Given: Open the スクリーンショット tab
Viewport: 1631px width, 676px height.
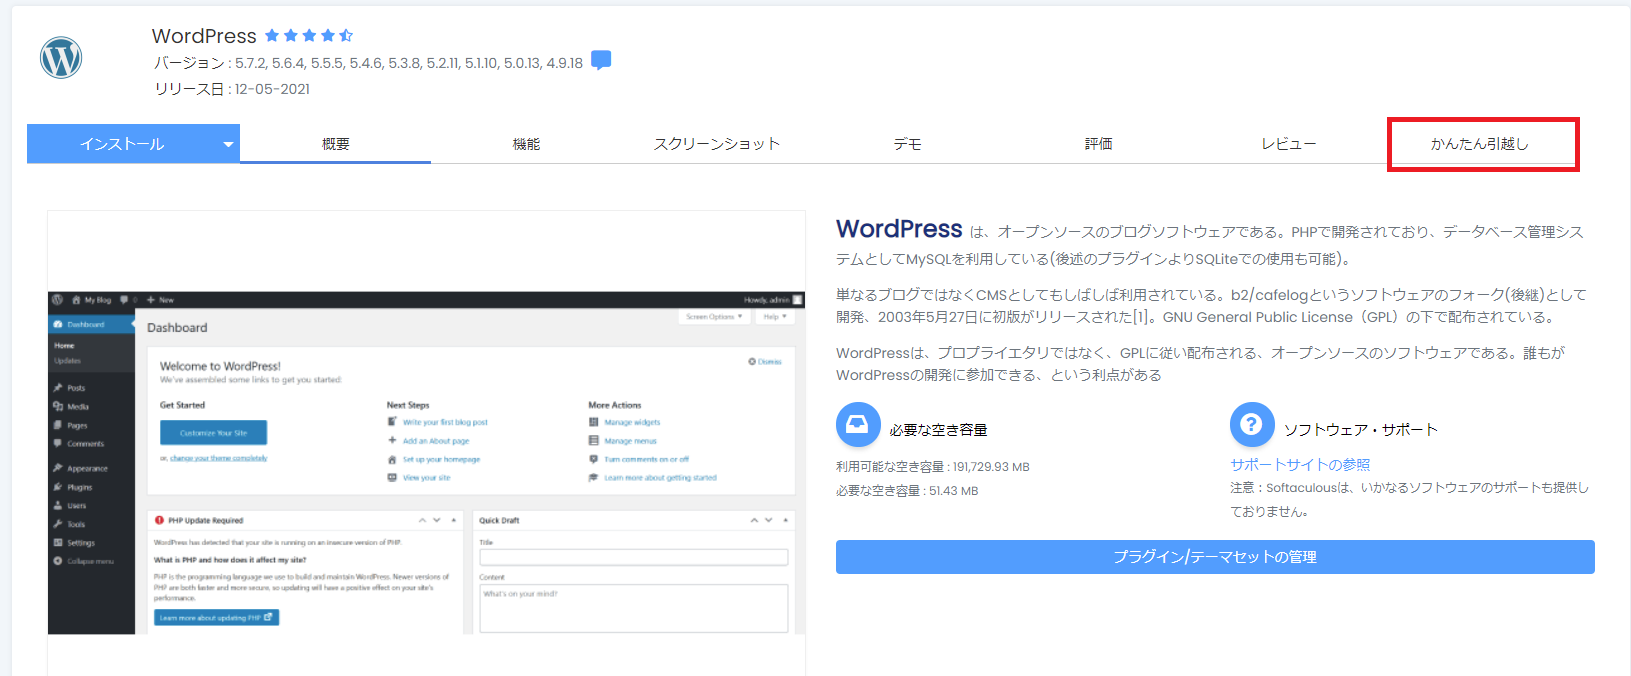Looking at the screenshot, I should pyautogui.click(x=717, y=144).
